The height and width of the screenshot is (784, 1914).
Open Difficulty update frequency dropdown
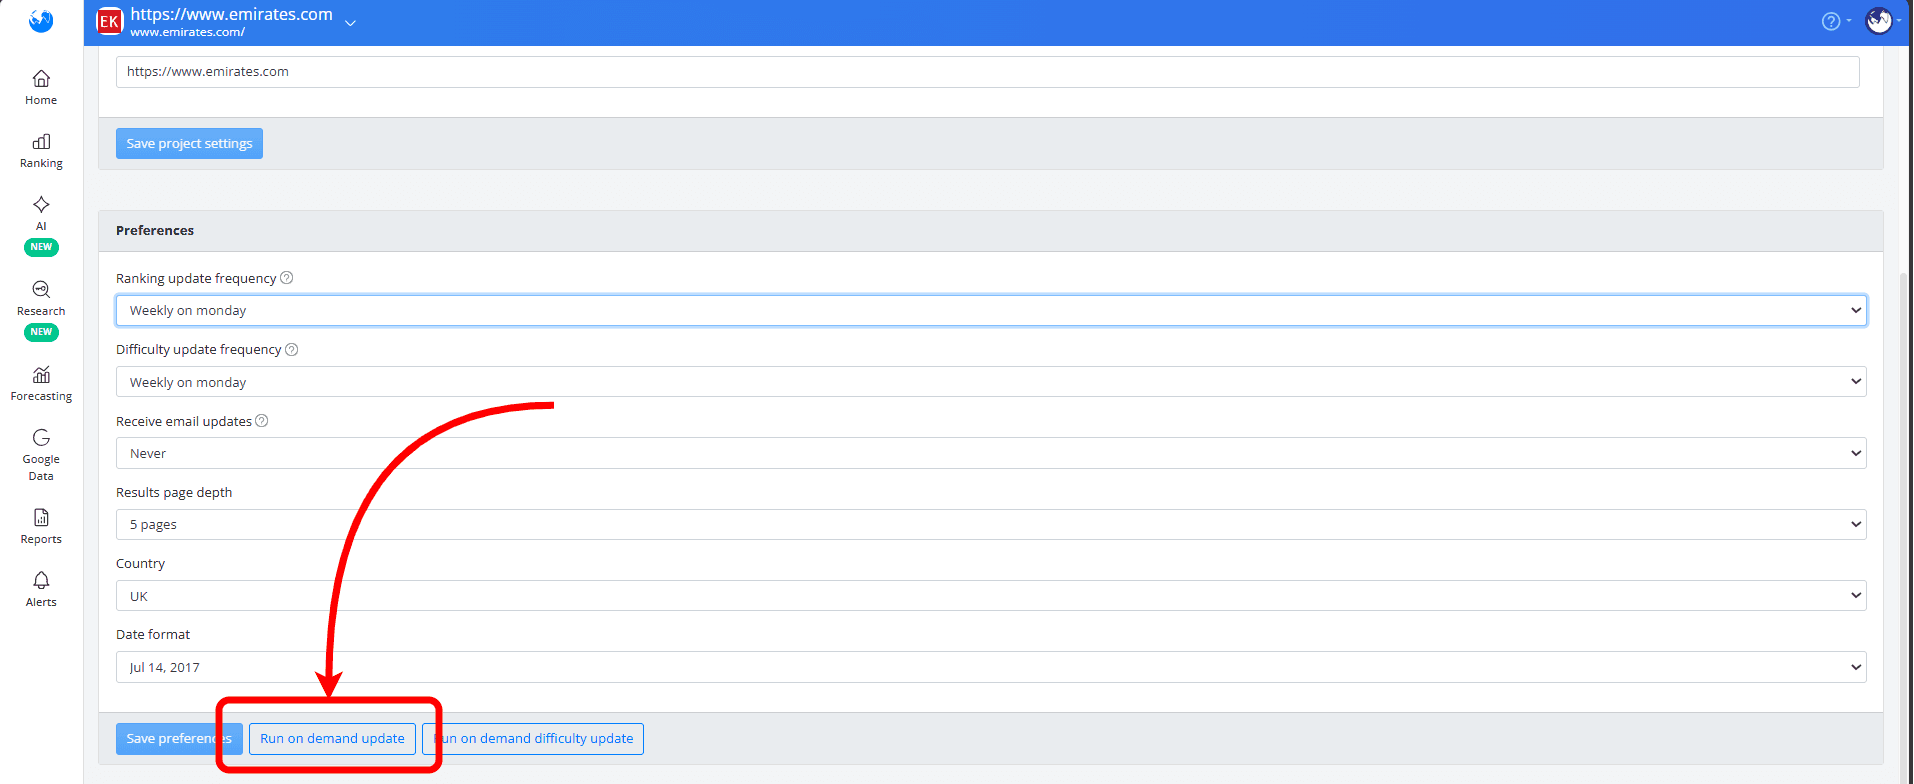(991, 382)
